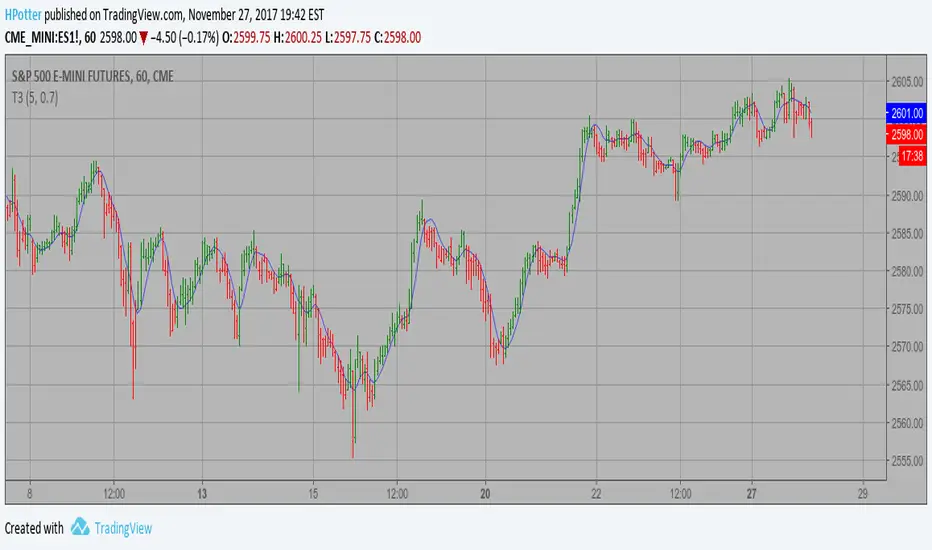Click the date label 22 on time axis
This screenshot has height=550, width=932.
[x=597, y=493]
